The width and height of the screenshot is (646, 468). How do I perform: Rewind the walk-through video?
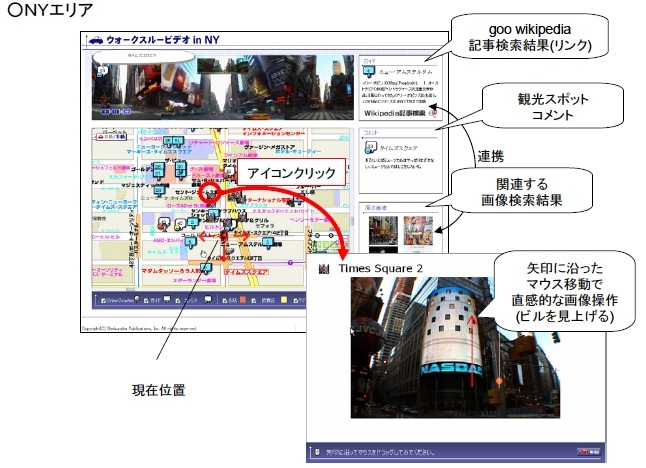pyautogui.click(x=105, y=112)
